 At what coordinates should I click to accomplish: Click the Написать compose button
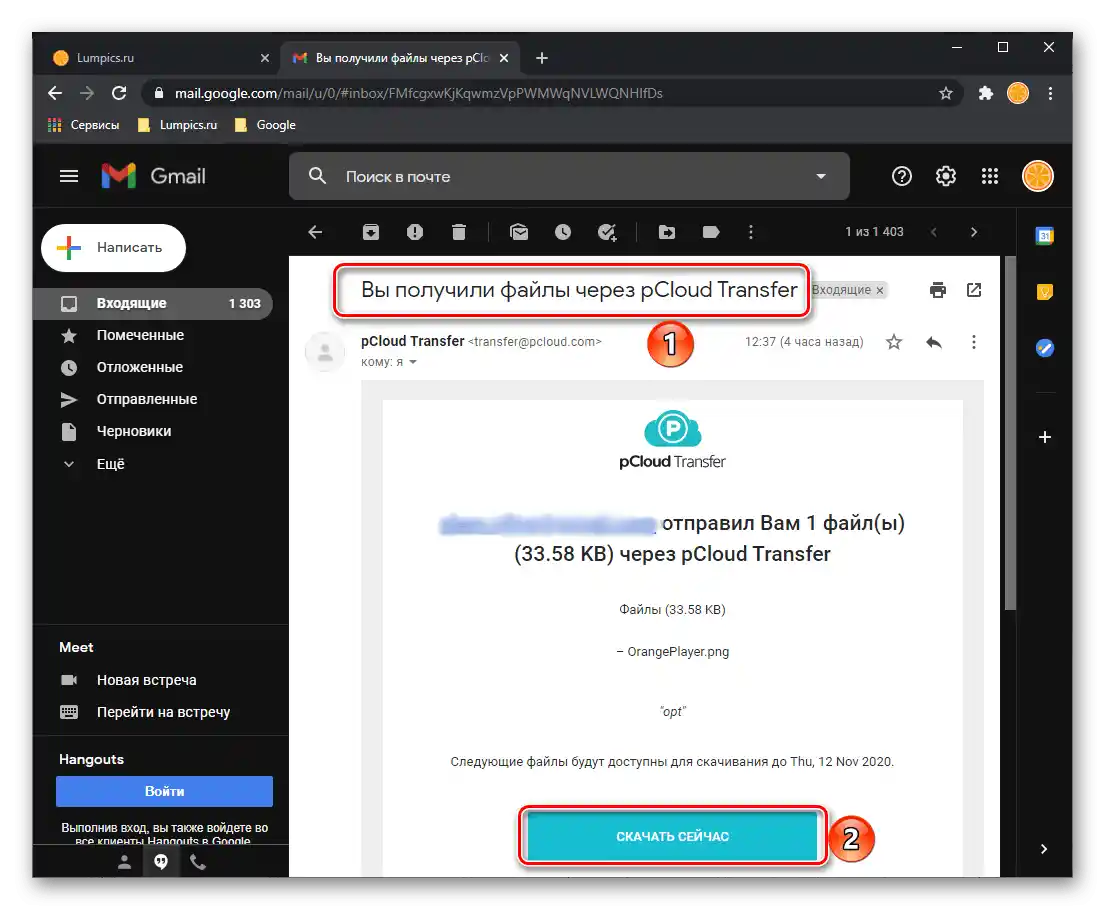point(113,247)
